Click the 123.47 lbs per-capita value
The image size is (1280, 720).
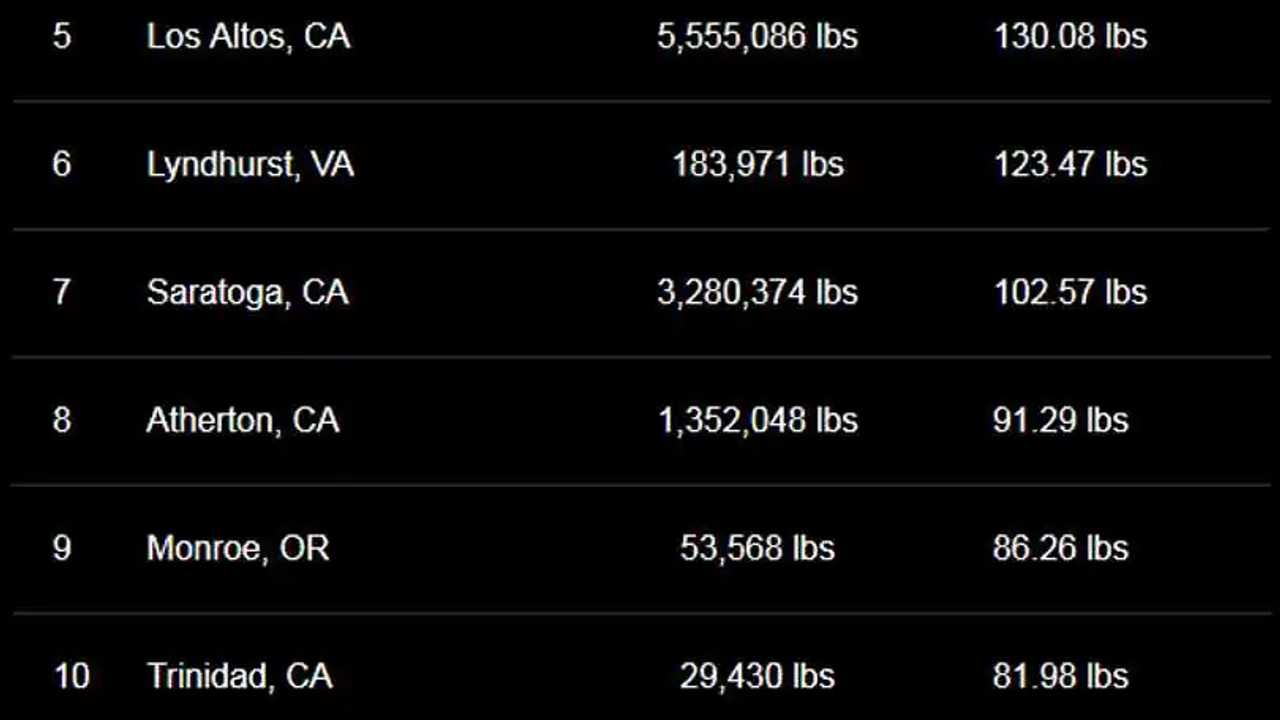[x=1070, y=165]
